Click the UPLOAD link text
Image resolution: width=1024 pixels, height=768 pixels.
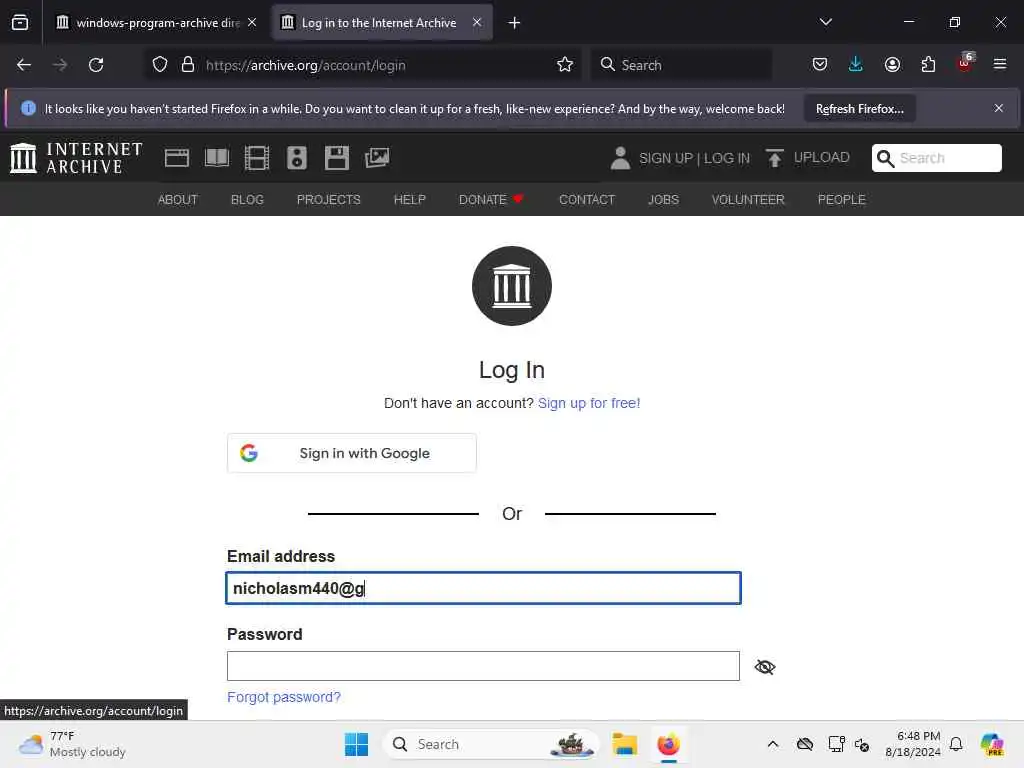tap(822, 158)
